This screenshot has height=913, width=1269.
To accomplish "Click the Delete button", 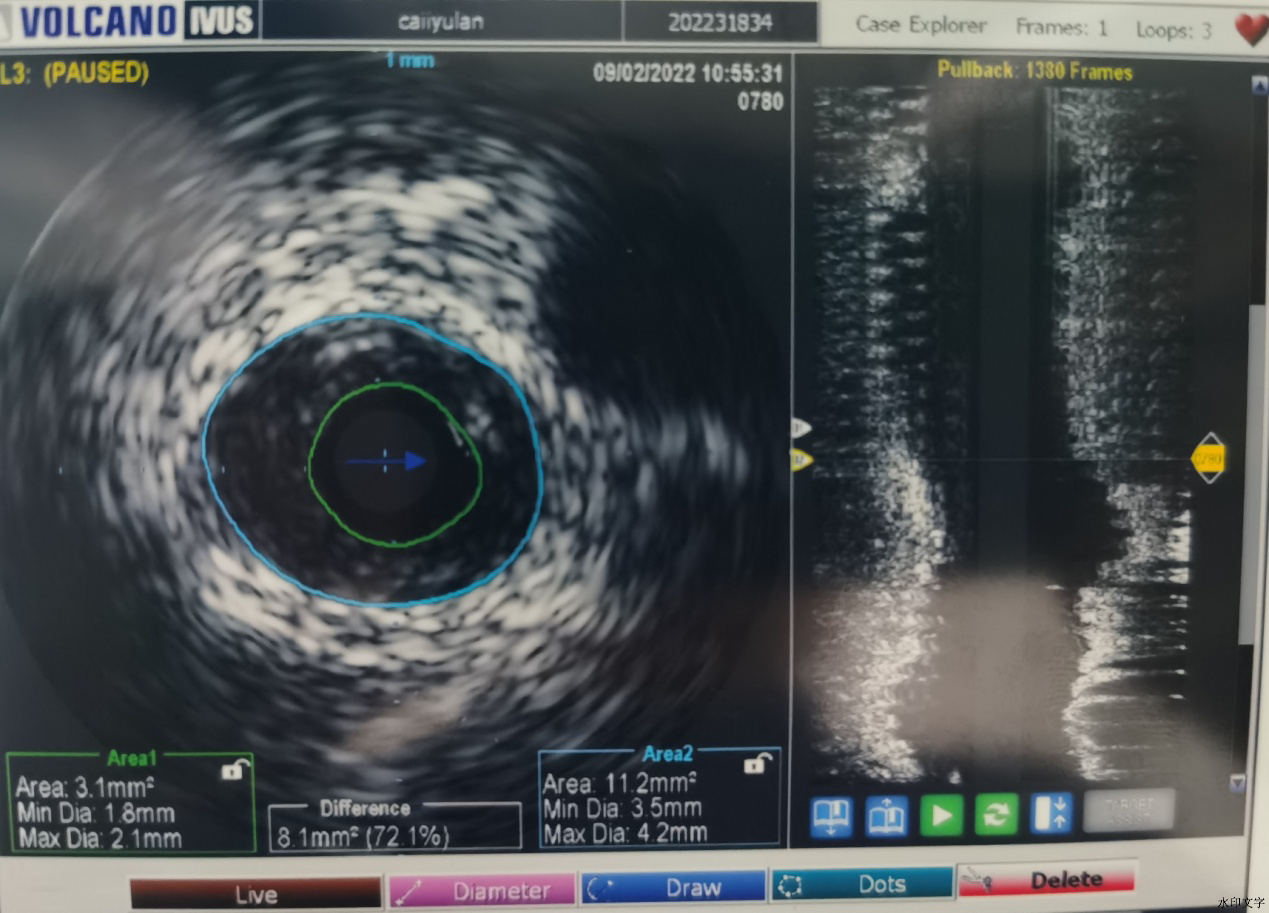I will (x=1046, y=880).
